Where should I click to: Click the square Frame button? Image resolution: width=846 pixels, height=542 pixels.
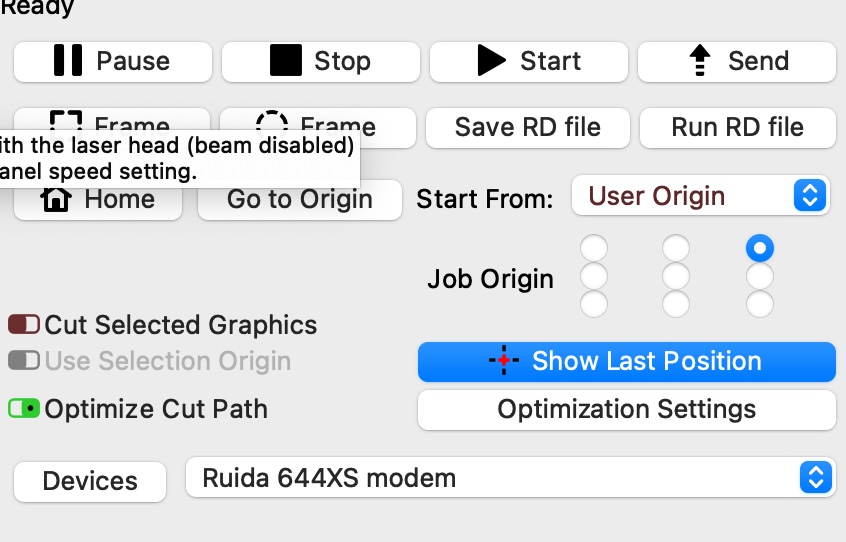coord(112,119)
